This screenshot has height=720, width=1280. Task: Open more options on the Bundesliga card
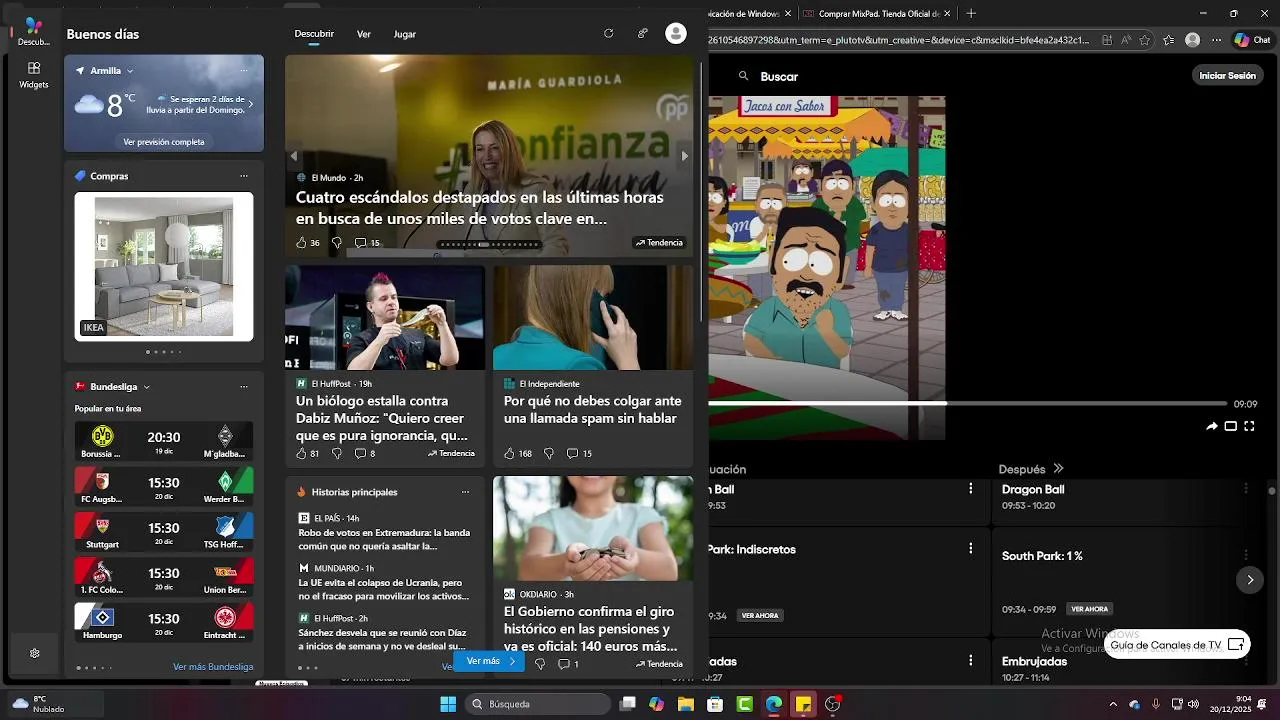tap(243, 387)
